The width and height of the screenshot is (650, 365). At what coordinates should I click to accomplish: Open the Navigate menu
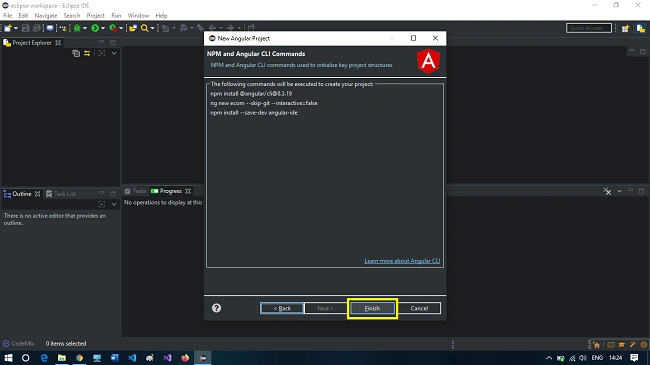[x=46, y=15]
